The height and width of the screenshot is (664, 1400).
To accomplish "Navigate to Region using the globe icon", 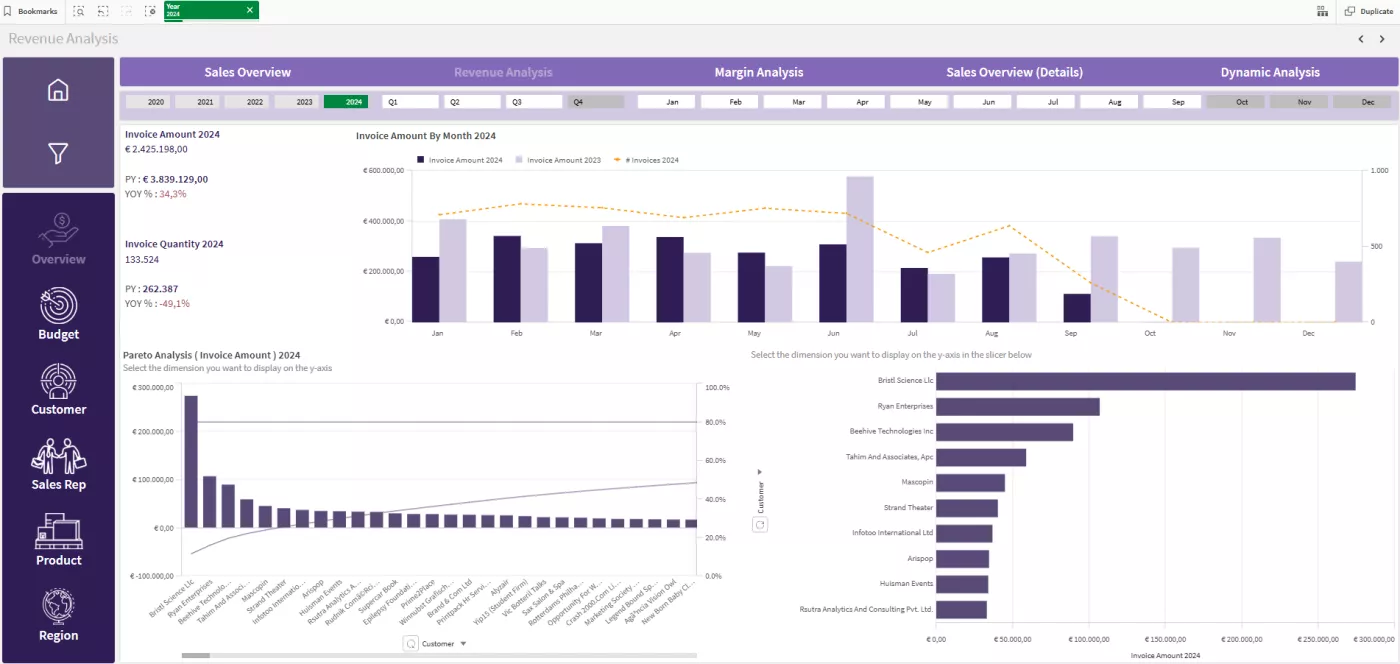I will pos(58,607).
